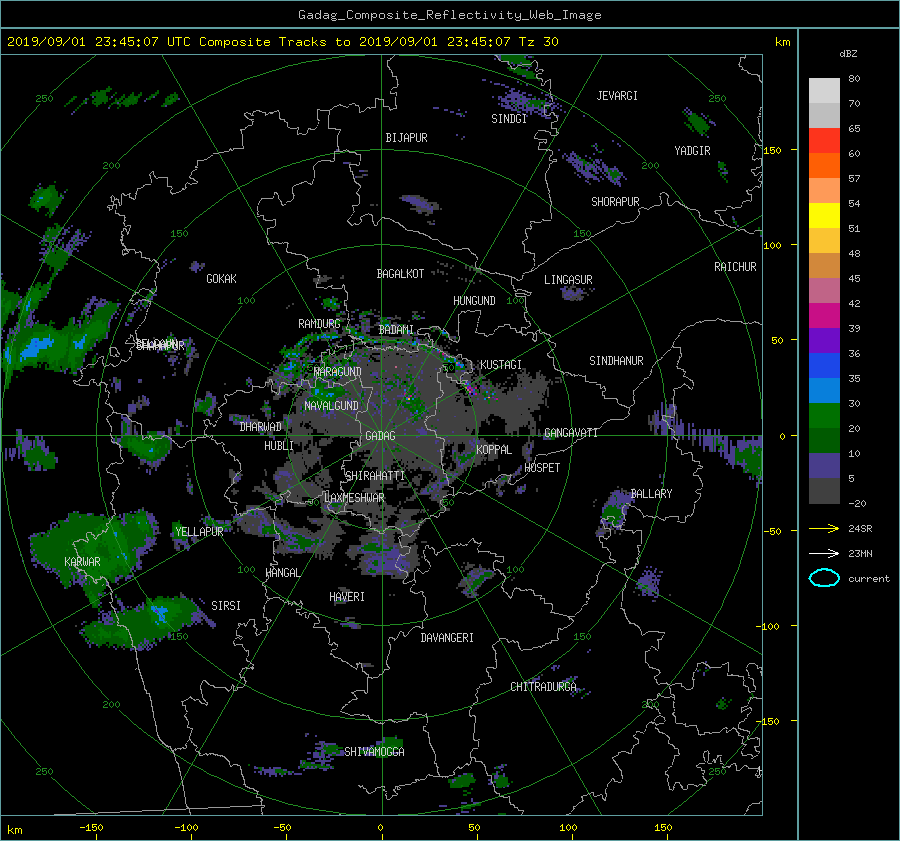Click the YELLAPUR city label
This screenshot has height=841, width=900.
tap(199, 532)
